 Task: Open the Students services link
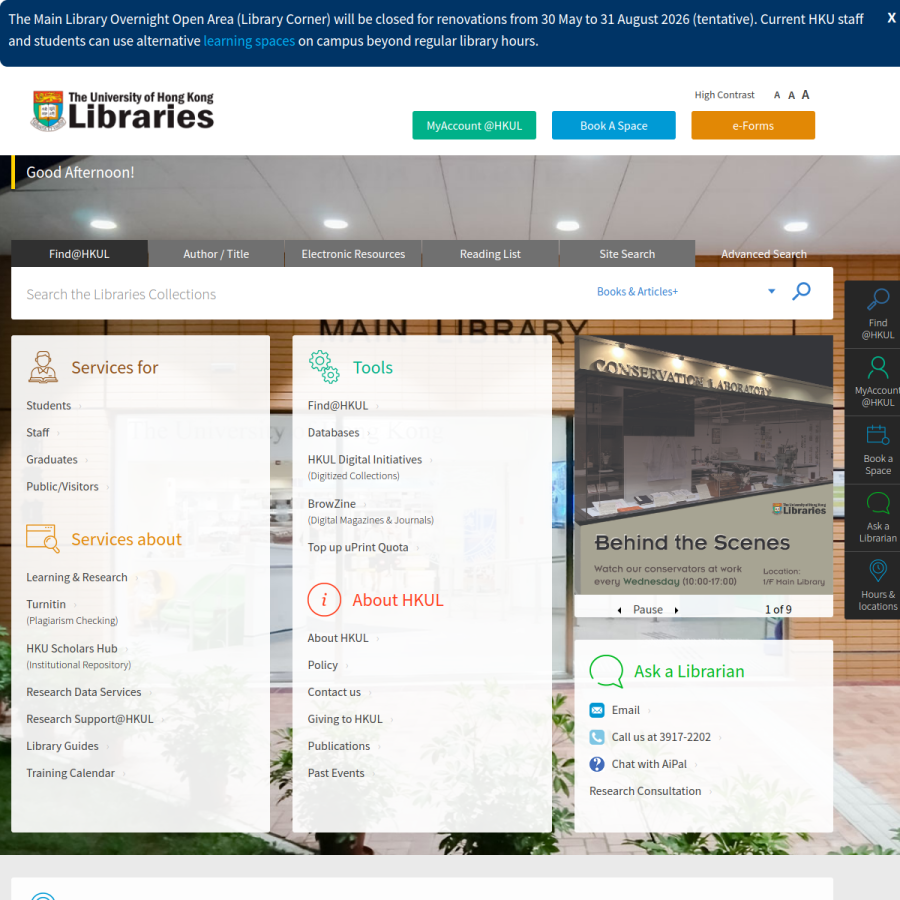point(49,405)
